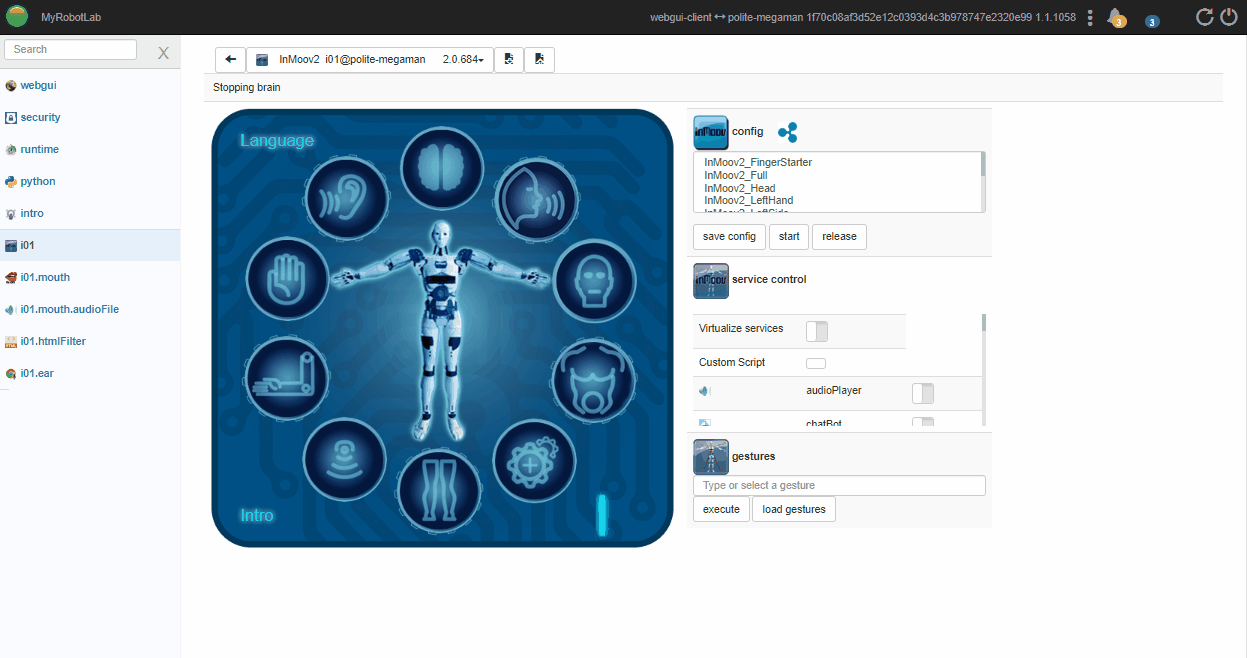Click the gesture text input field

click(839, 485)
